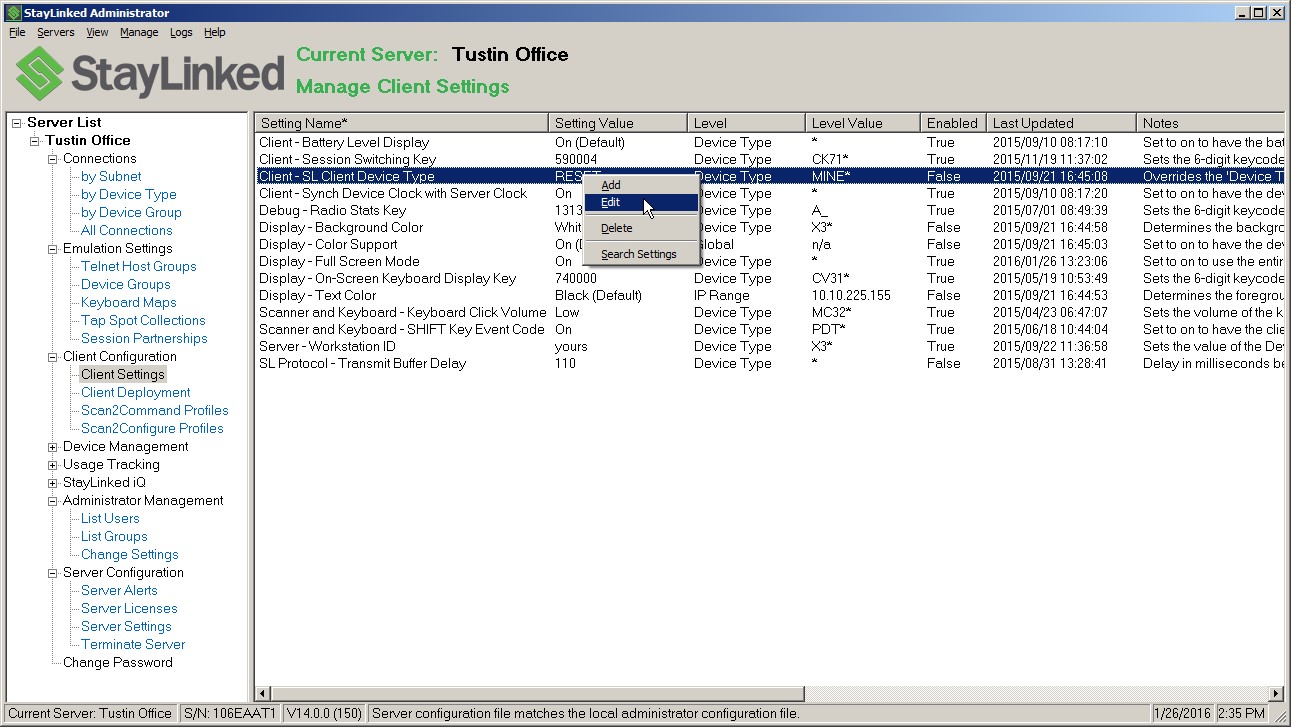
Task: Collapse the Server Configuration branch
Action: (53, 573)
